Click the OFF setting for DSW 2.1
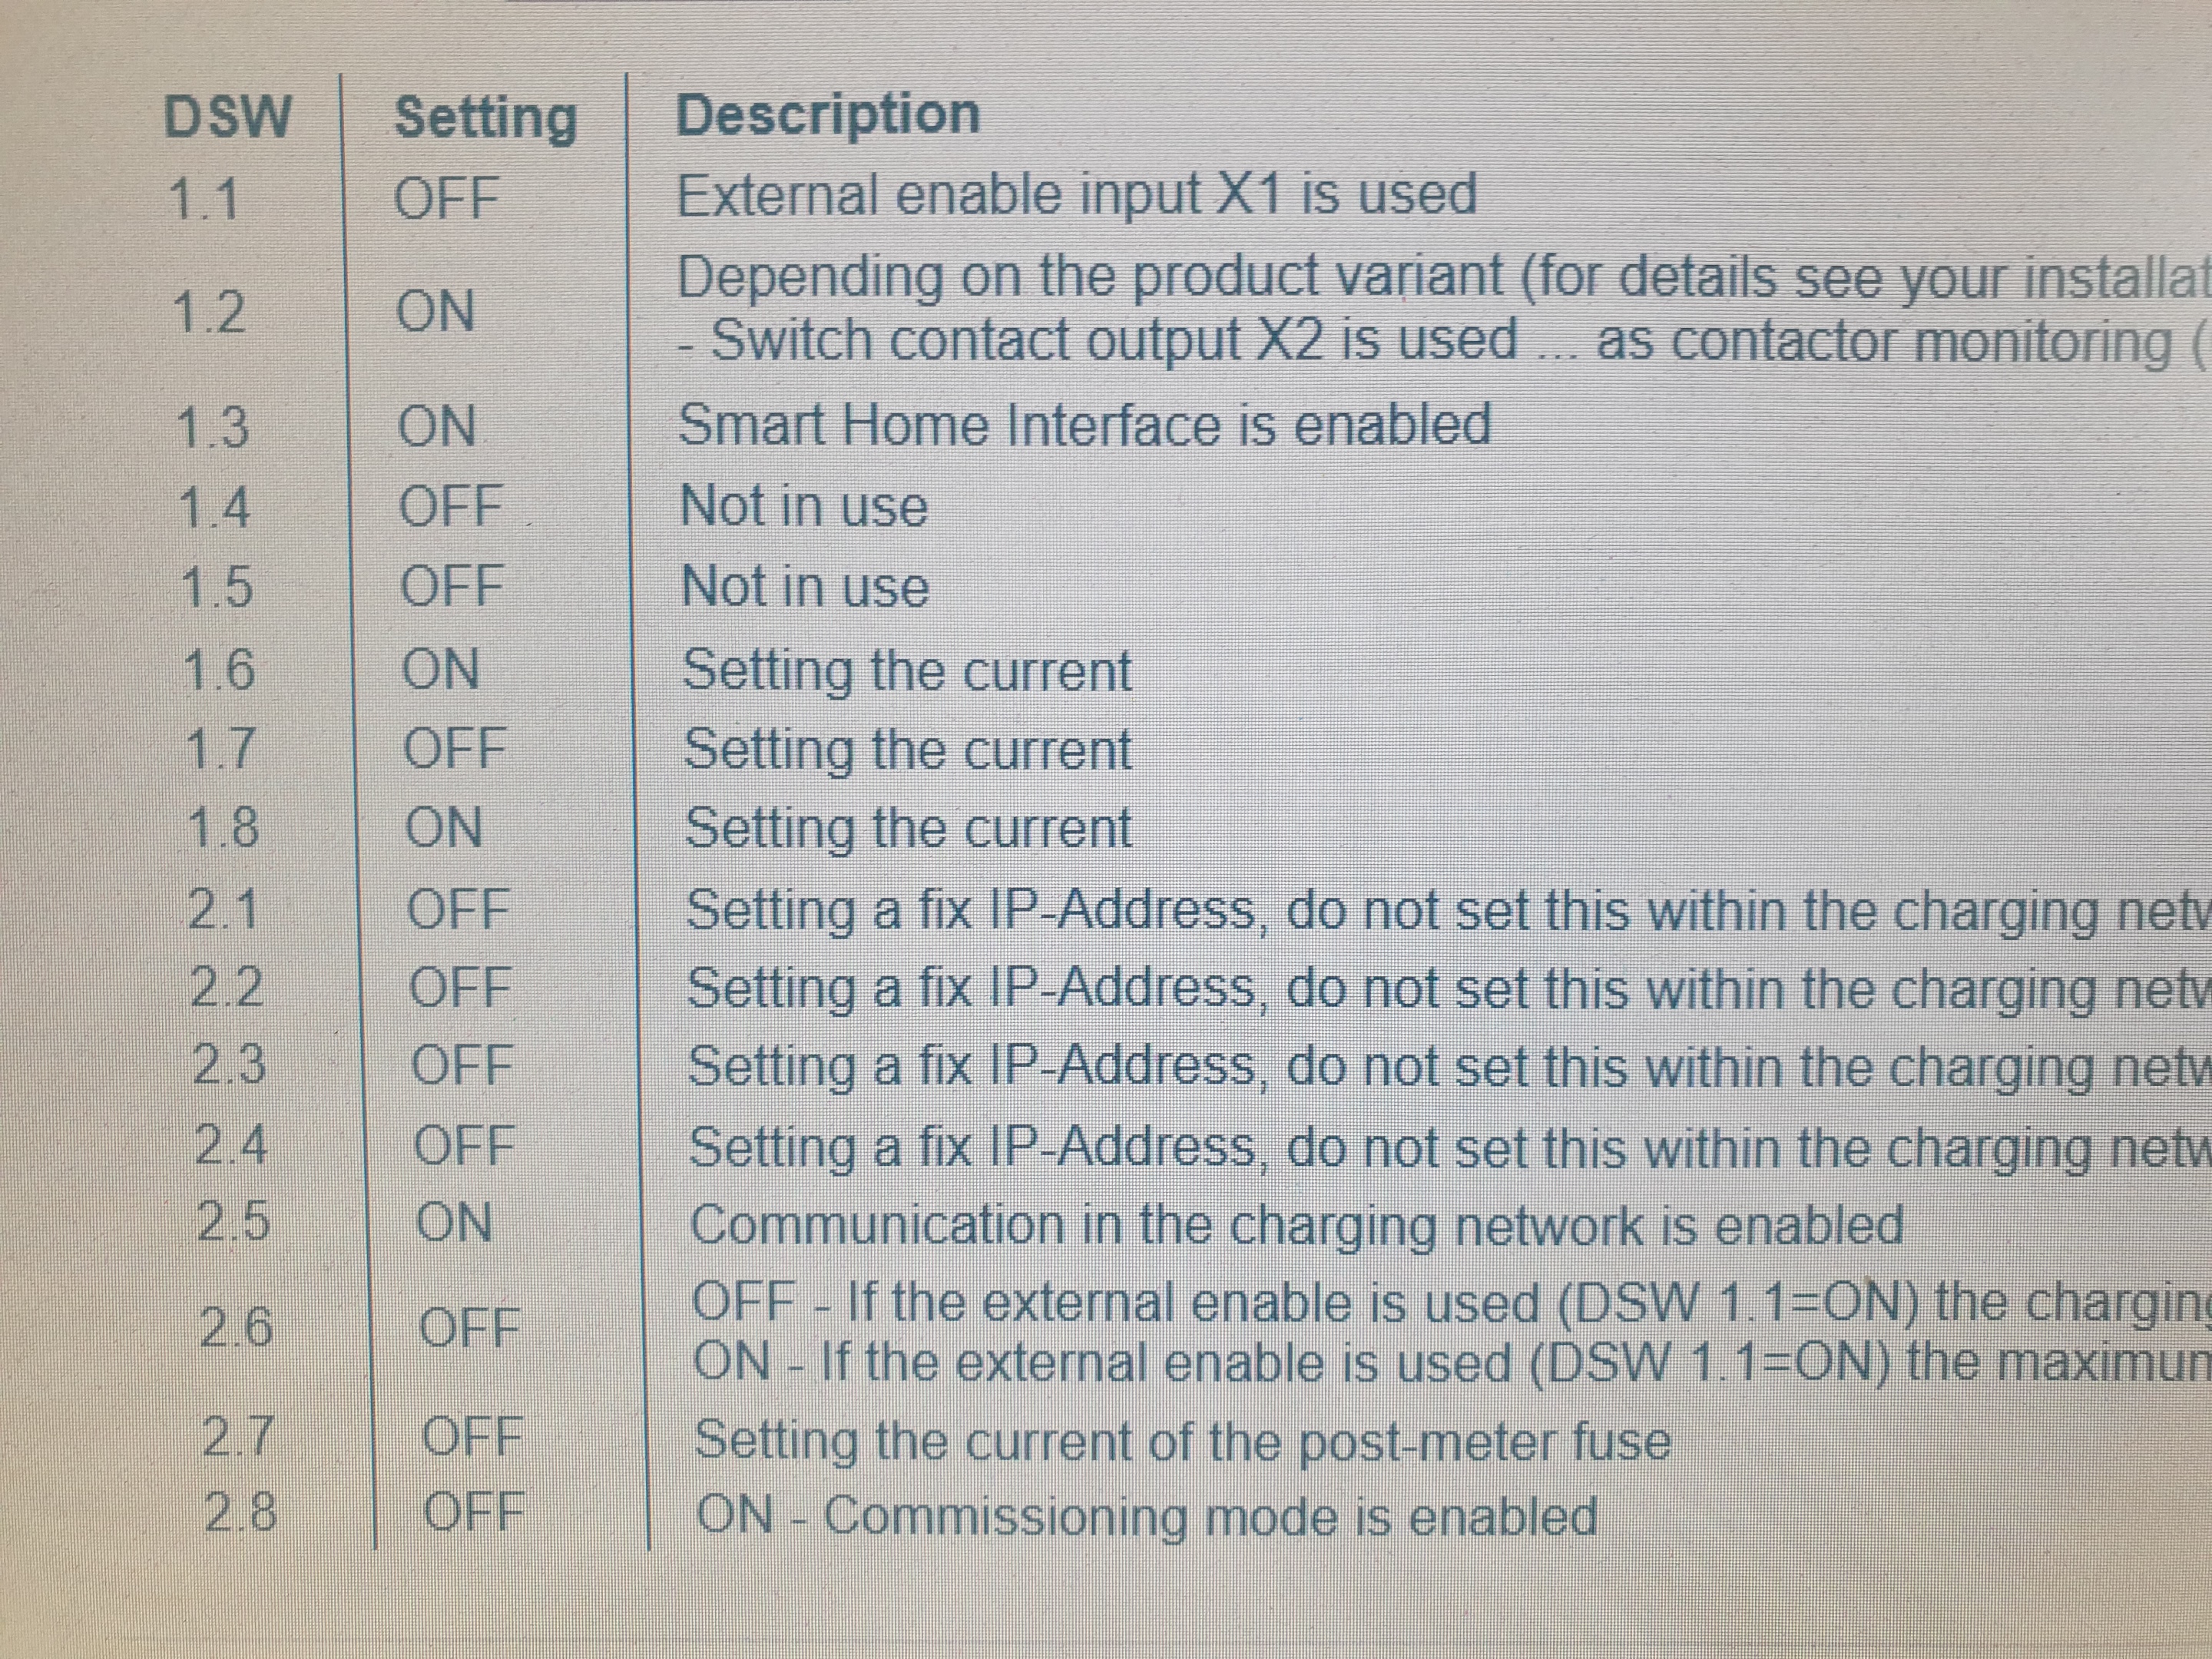 [458, 909]
